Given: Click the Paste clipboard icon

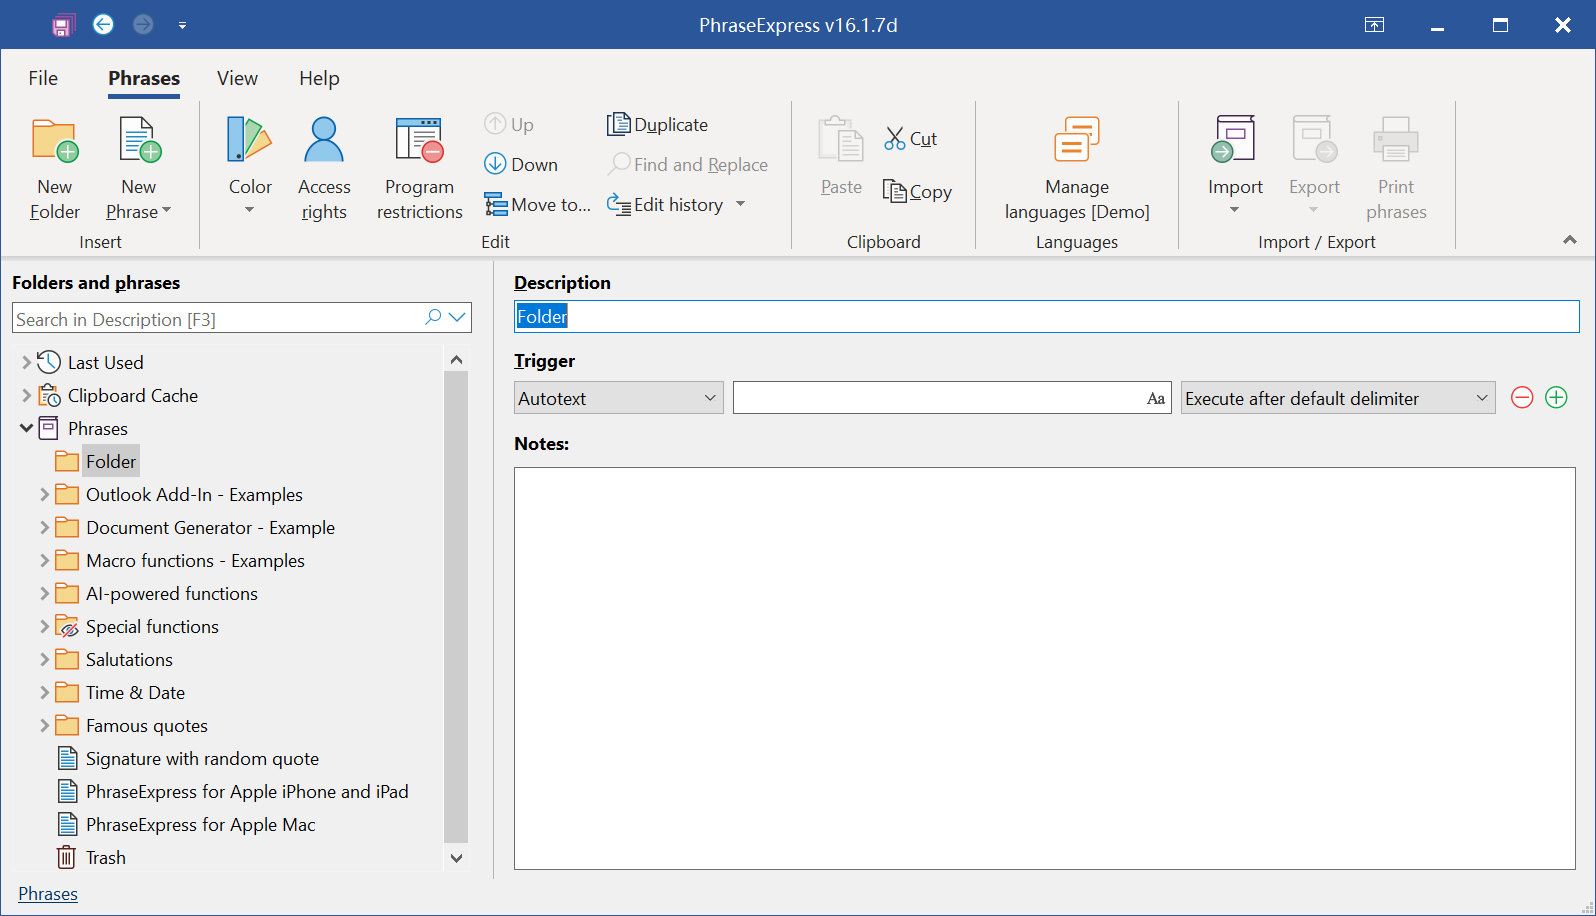Looking at the screenshot, I should [x=841, y=140].
